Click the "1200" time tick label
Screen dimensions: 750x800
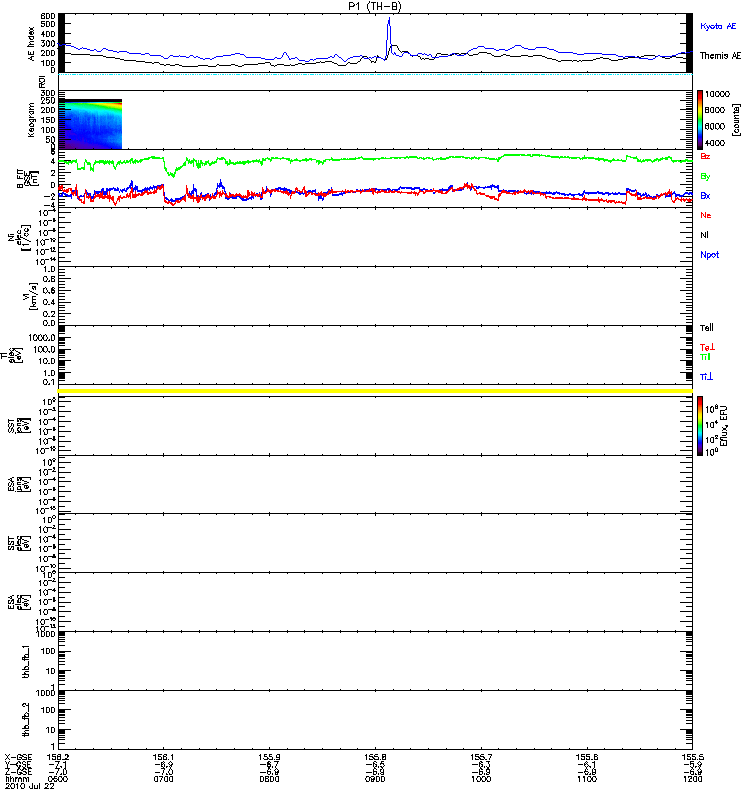coord(692,779)
